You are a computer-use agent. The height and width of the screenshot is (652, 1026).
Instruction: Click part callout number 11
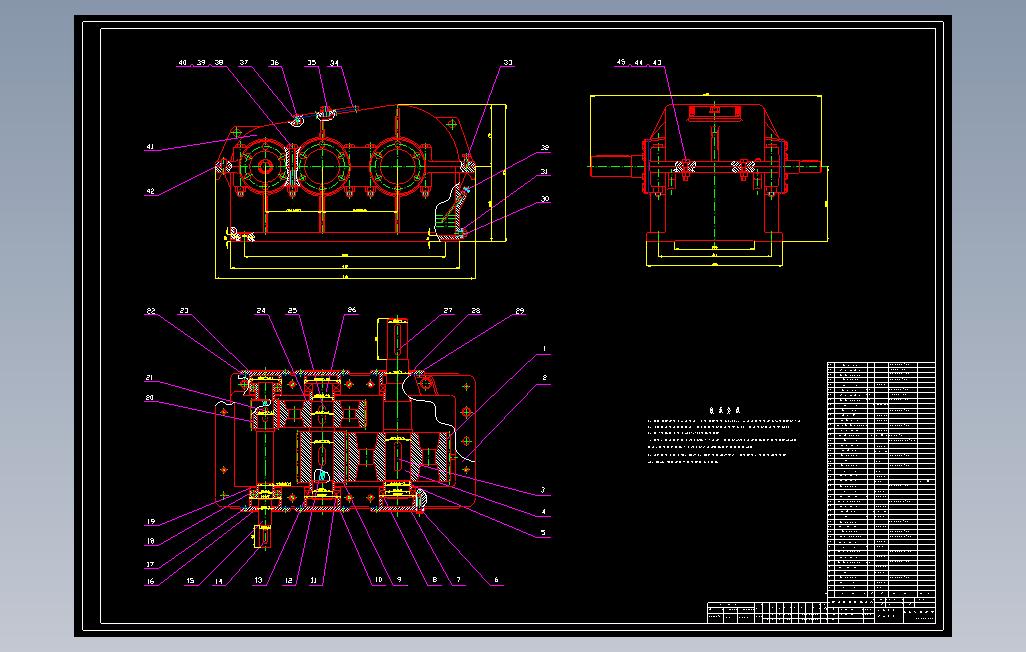[x=313, y=580]
